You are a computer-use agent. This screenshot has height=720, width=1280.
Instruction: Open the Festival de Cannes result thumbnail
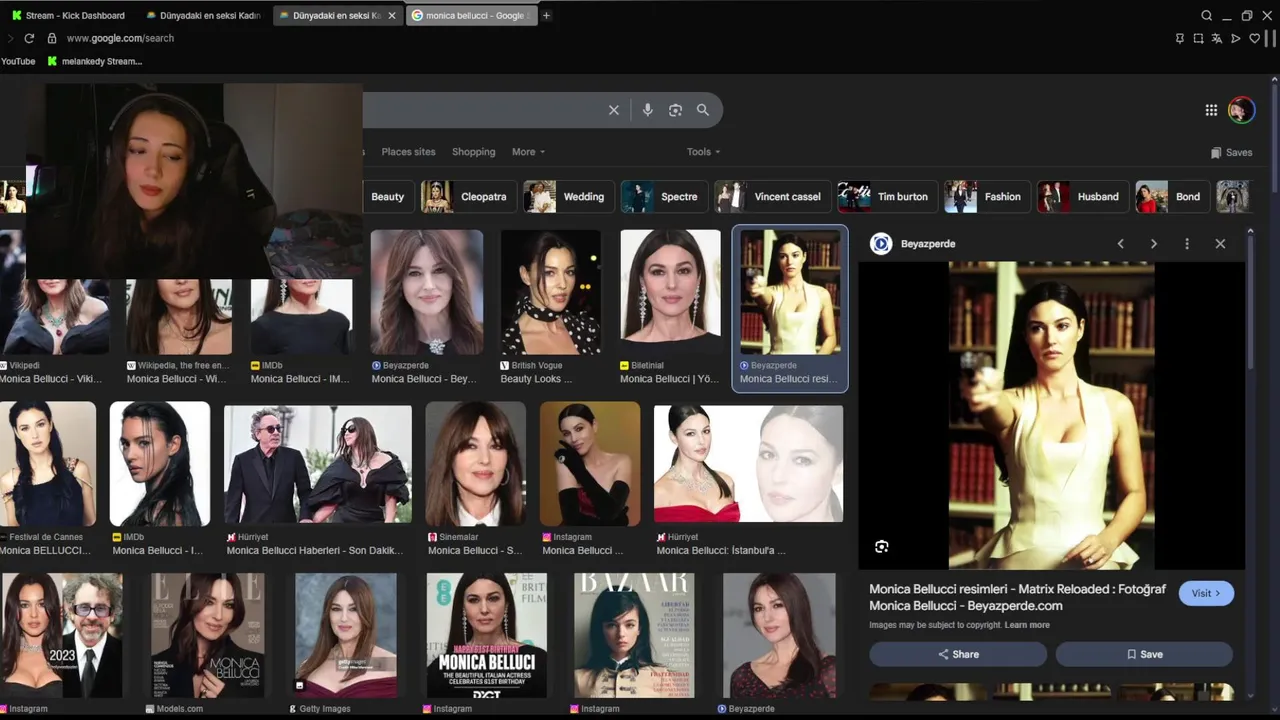click(48, 464)
